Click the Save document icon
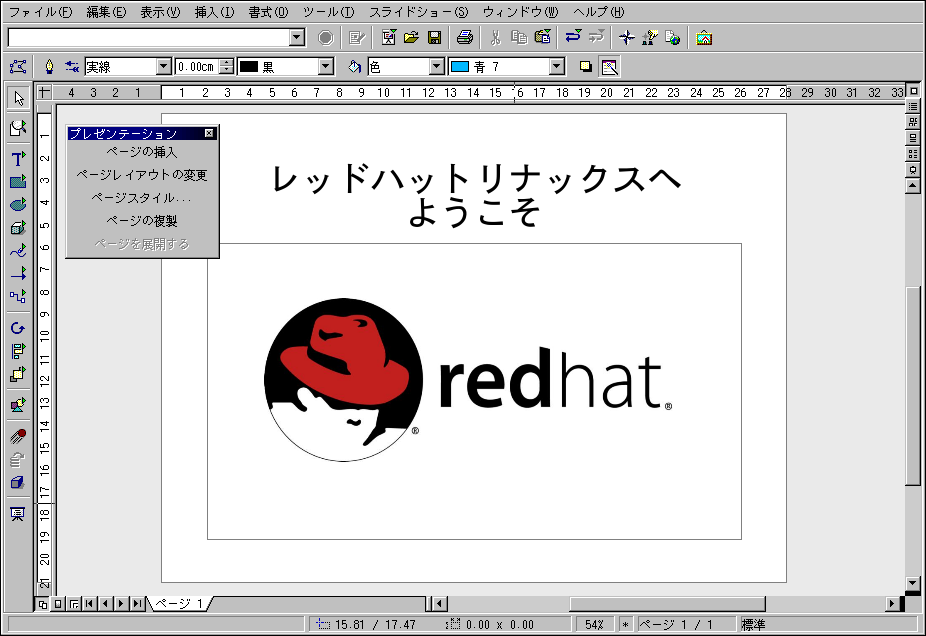926x636 pixels. pos(435,38)
